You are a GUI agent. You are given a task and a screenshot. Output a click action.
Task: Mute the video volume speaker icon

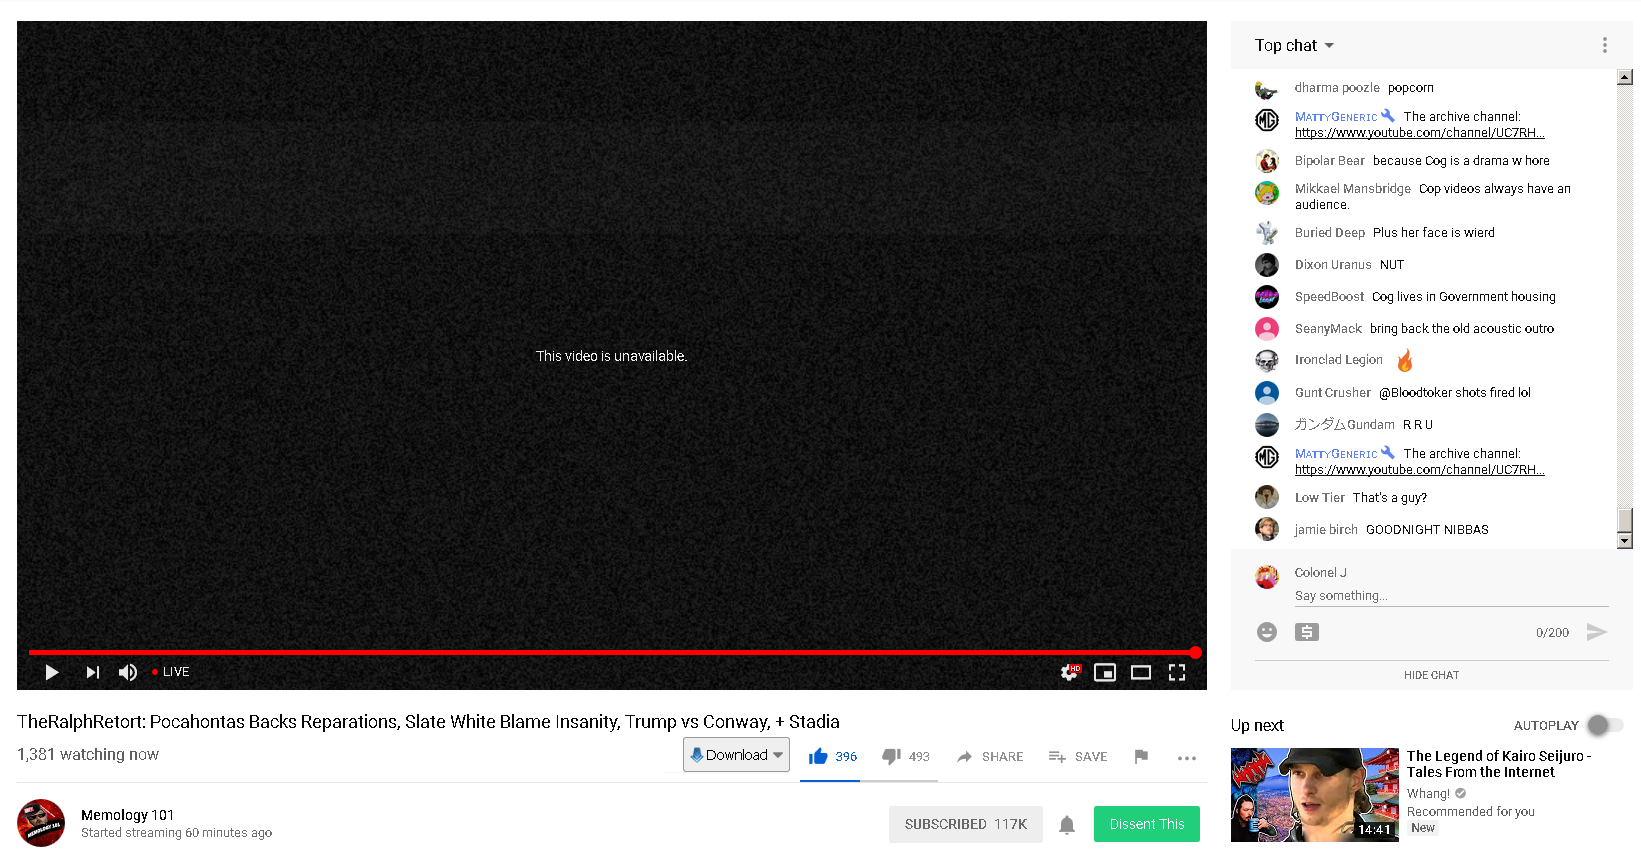pyautogui.click(x=128, y=672)
